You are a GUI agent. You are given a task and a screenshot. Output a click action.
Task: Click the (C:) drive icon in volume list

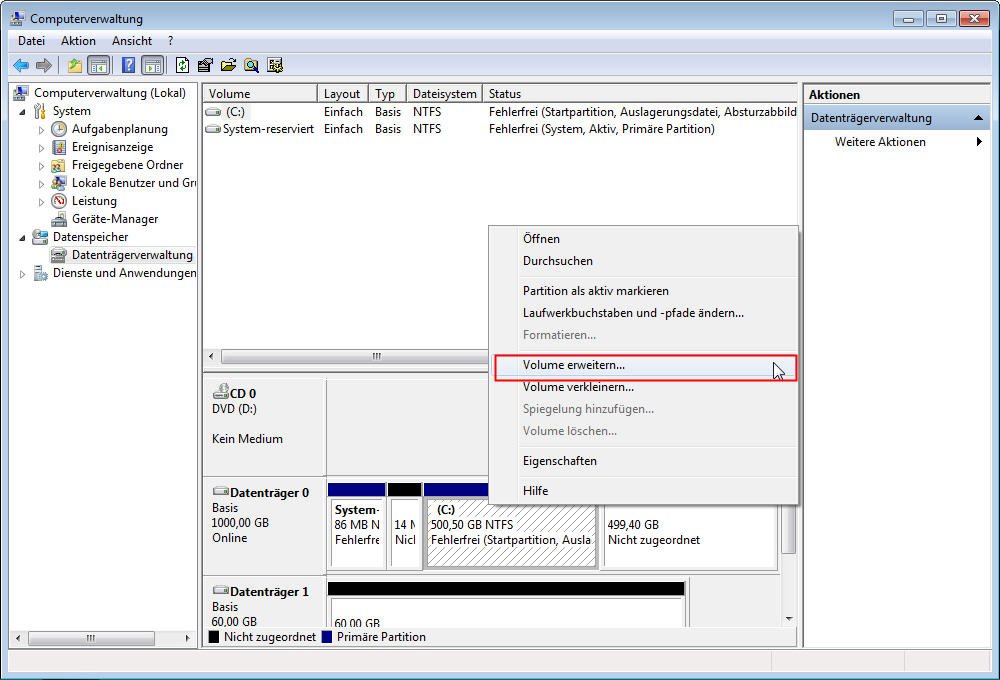[x=213, y=112]
